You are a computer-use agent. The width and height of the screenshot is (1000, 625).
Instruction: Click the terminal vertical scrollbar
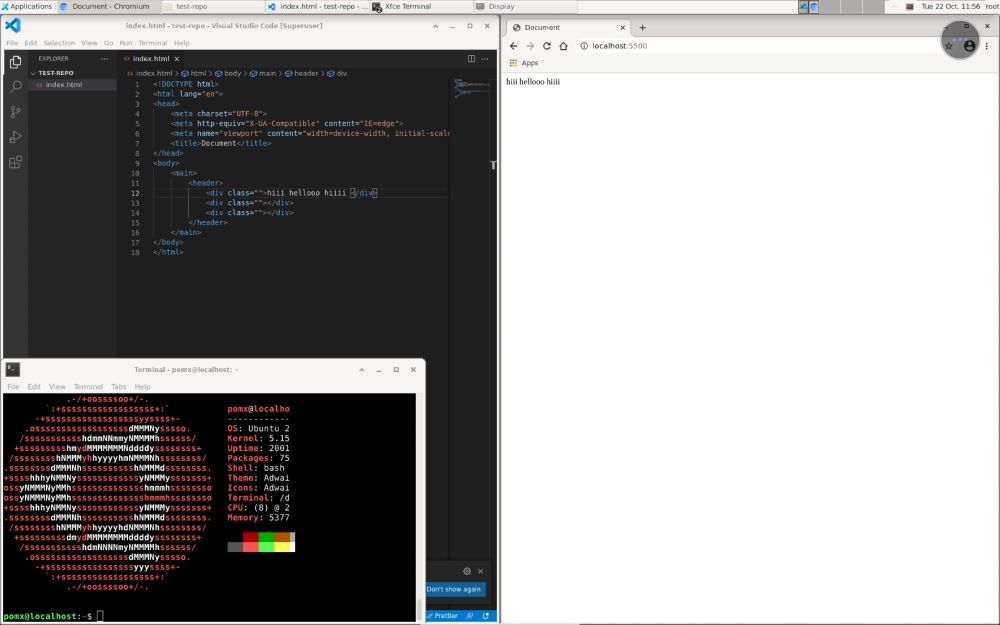pyautogui.click(x=420, y=507)
